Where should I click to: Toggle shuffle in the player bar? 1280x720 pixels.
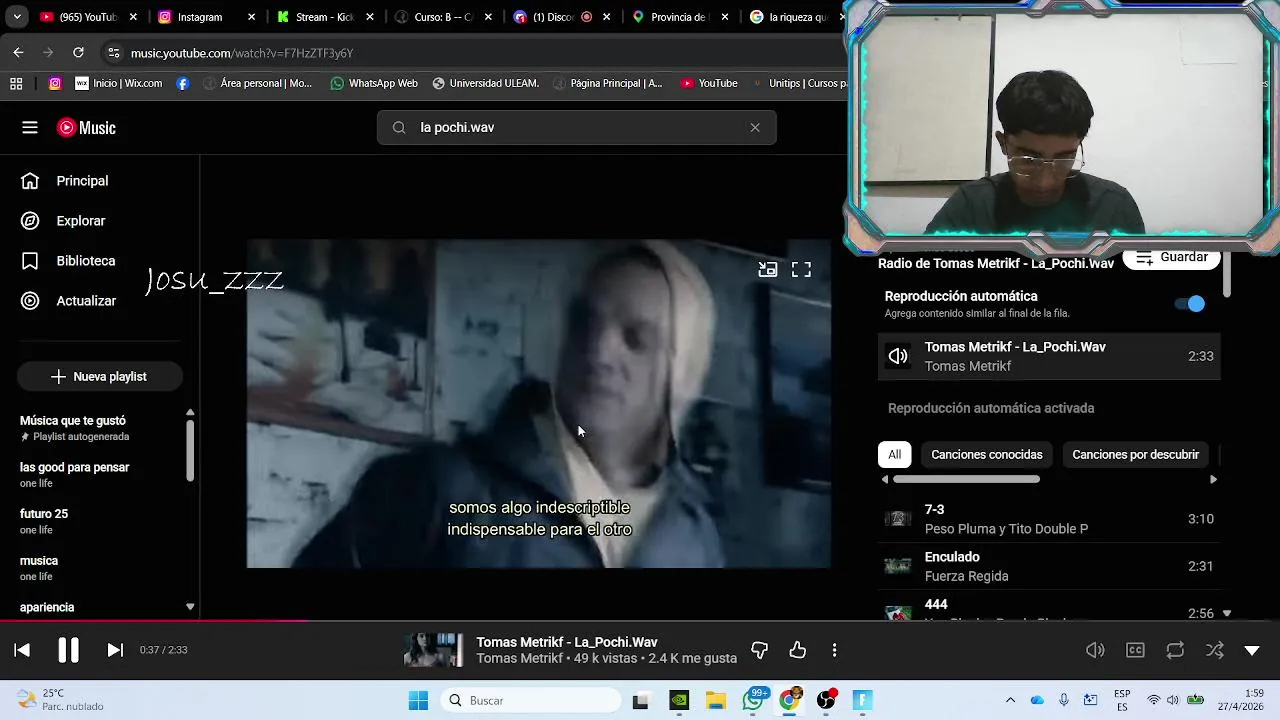click(x=1214, y=650)
